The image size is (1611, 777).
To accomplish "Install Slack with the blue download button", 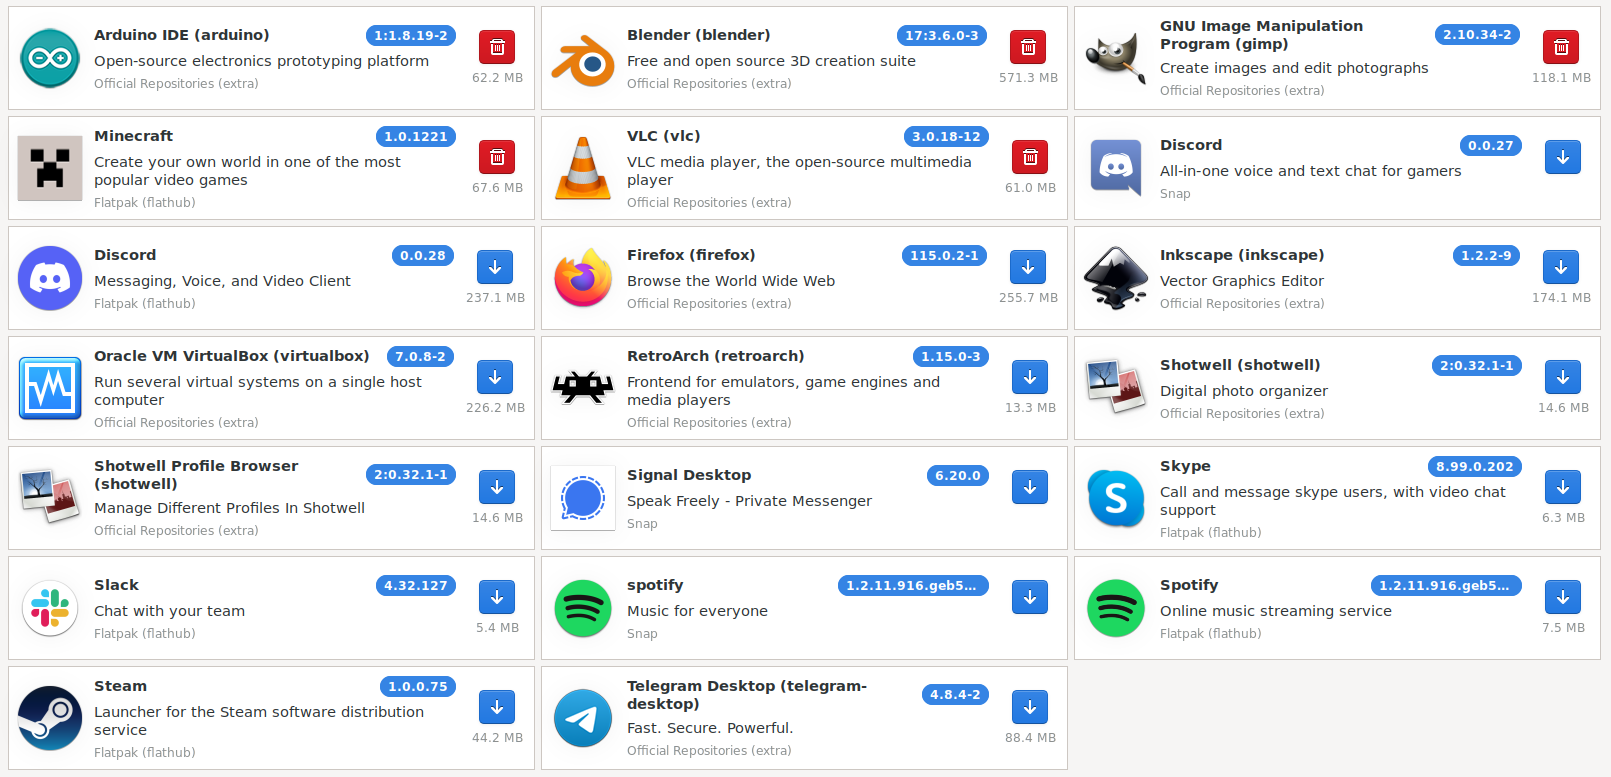I will coord(497,597).
